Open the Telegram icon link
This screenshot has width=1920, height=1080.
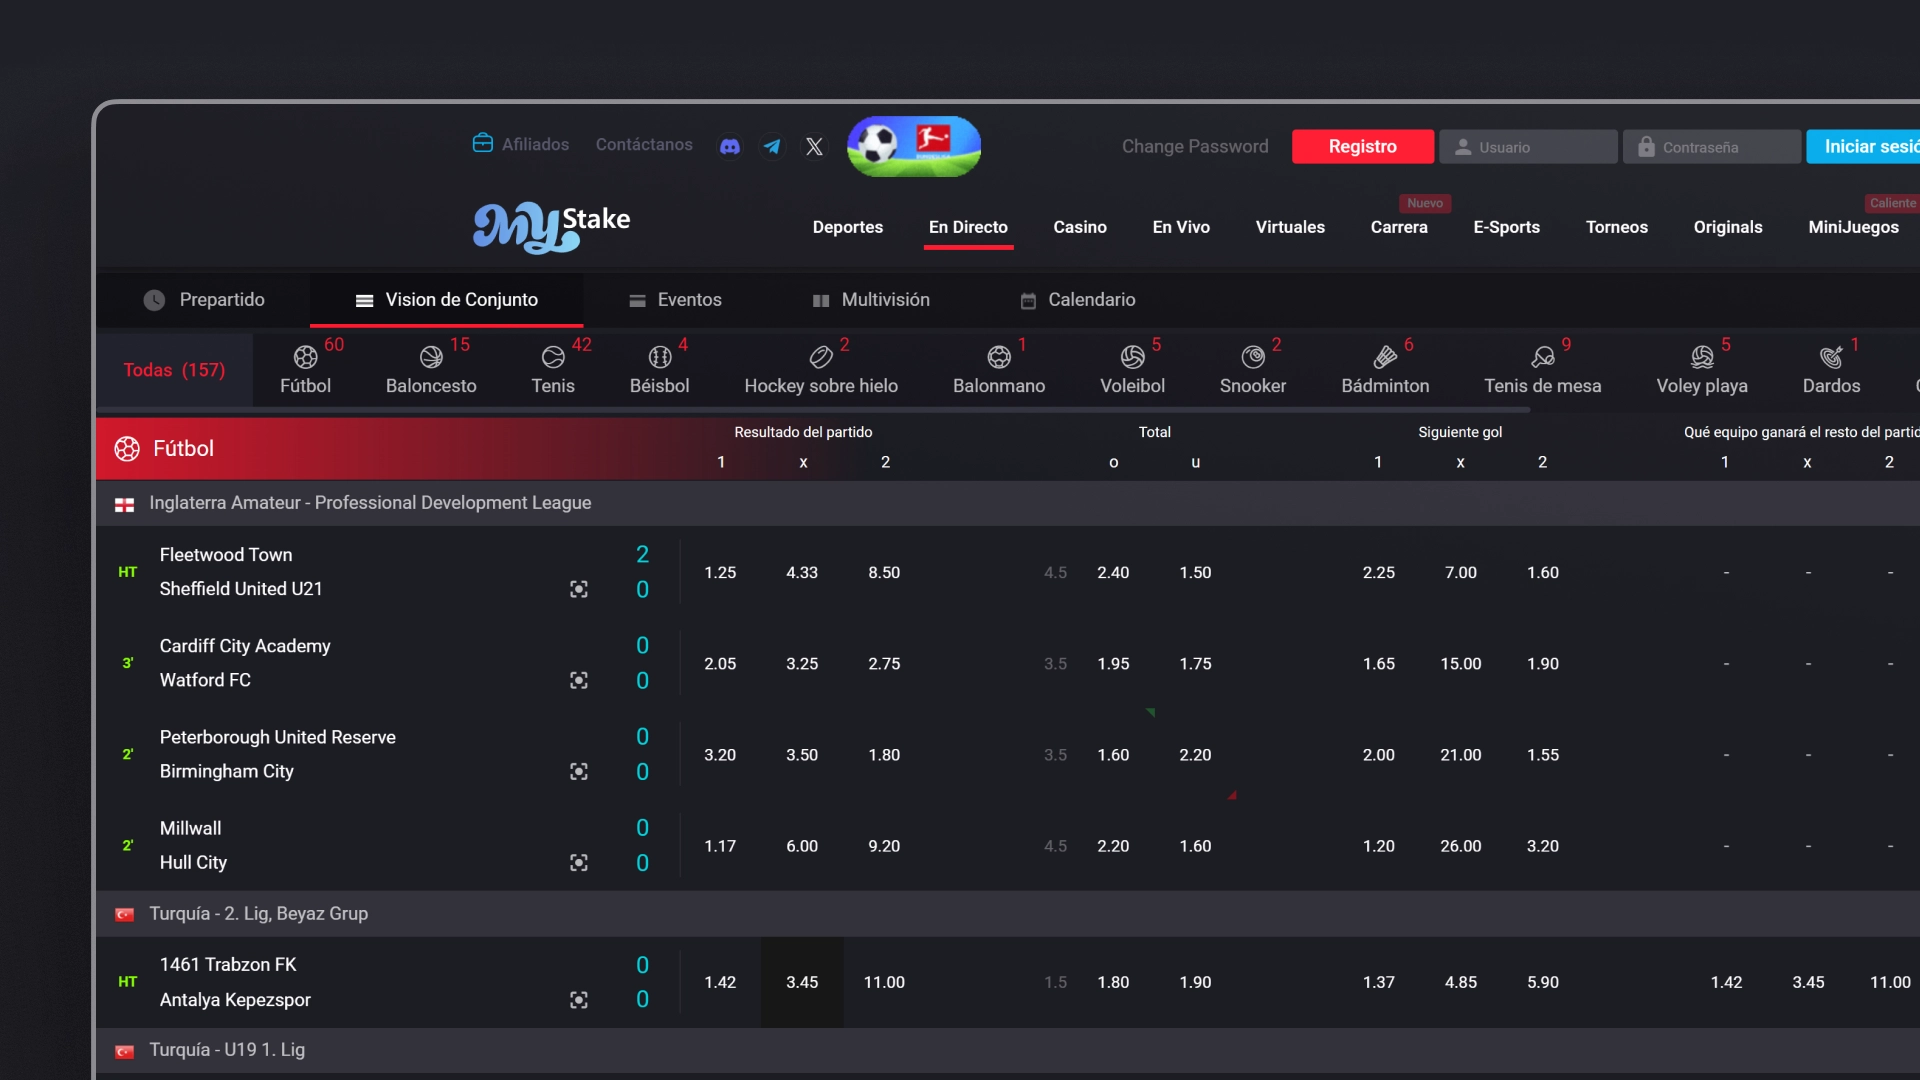point(772,147)
